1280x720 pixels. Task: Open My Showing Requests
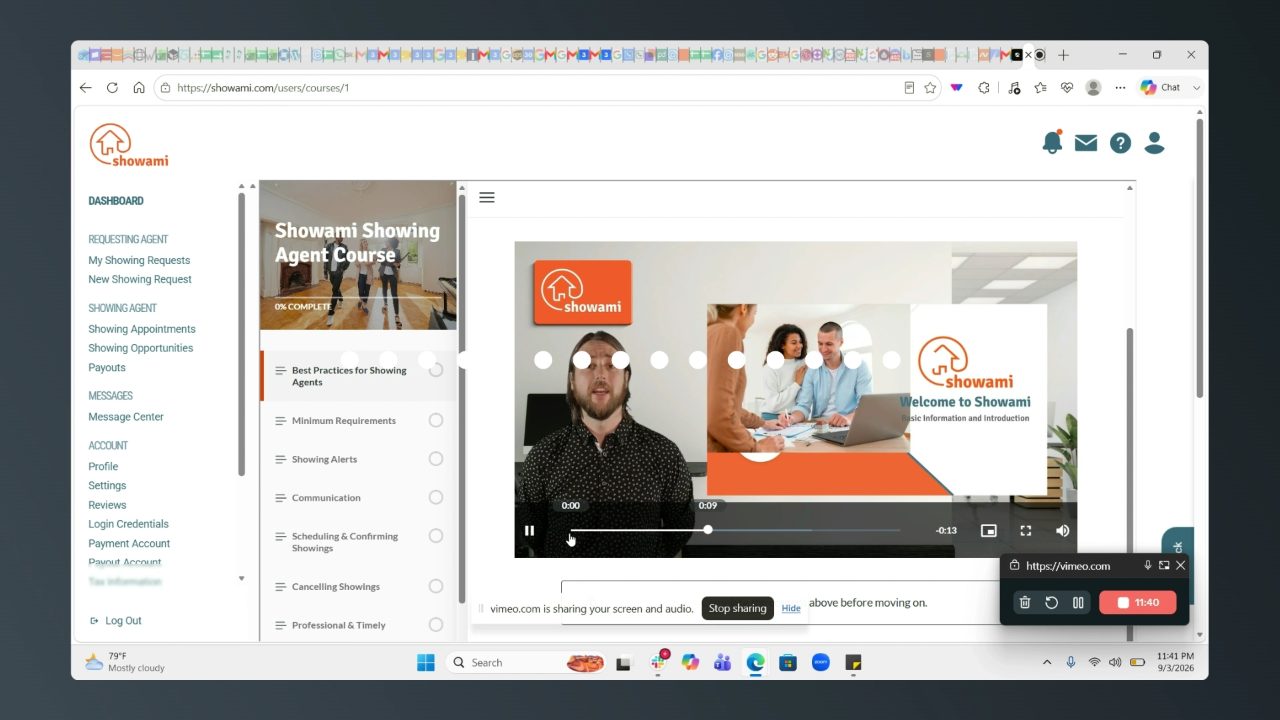pos(139,260)
